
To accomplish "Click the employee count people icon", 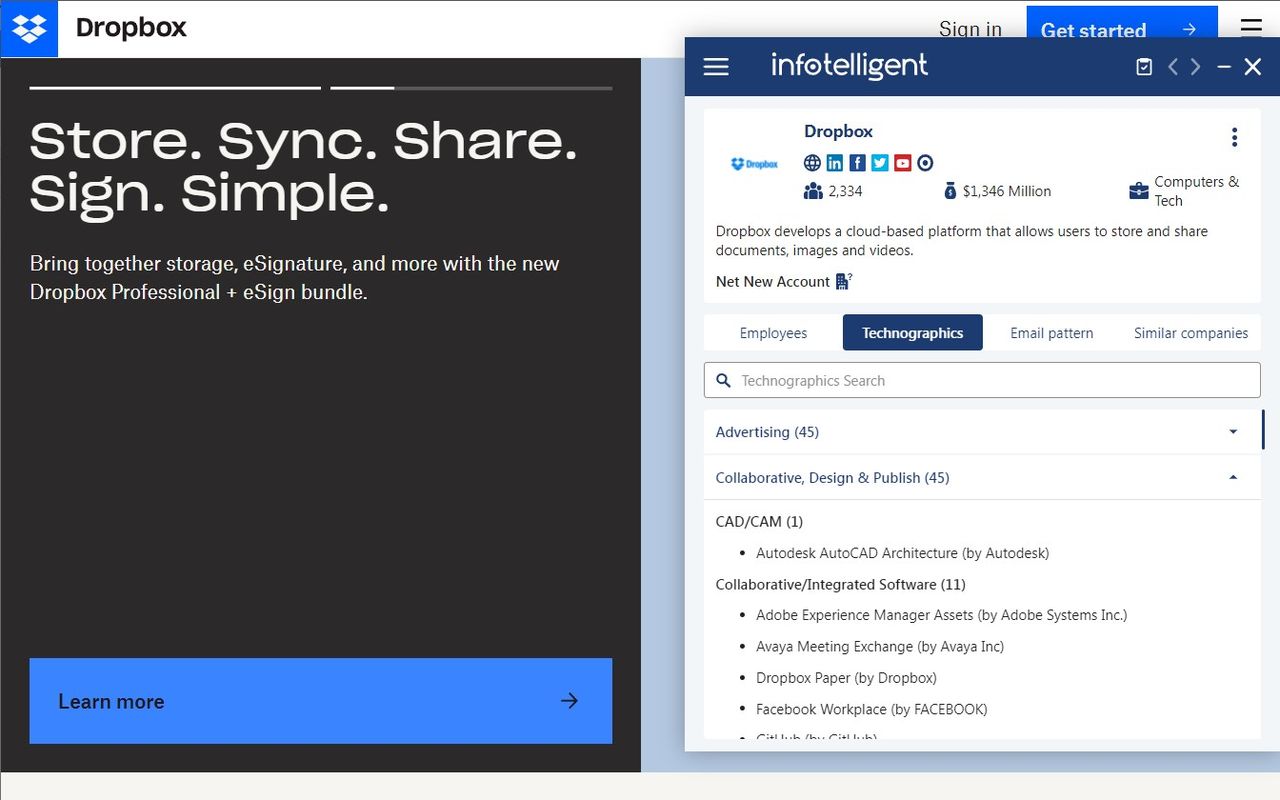I will [x=813, y=191].
